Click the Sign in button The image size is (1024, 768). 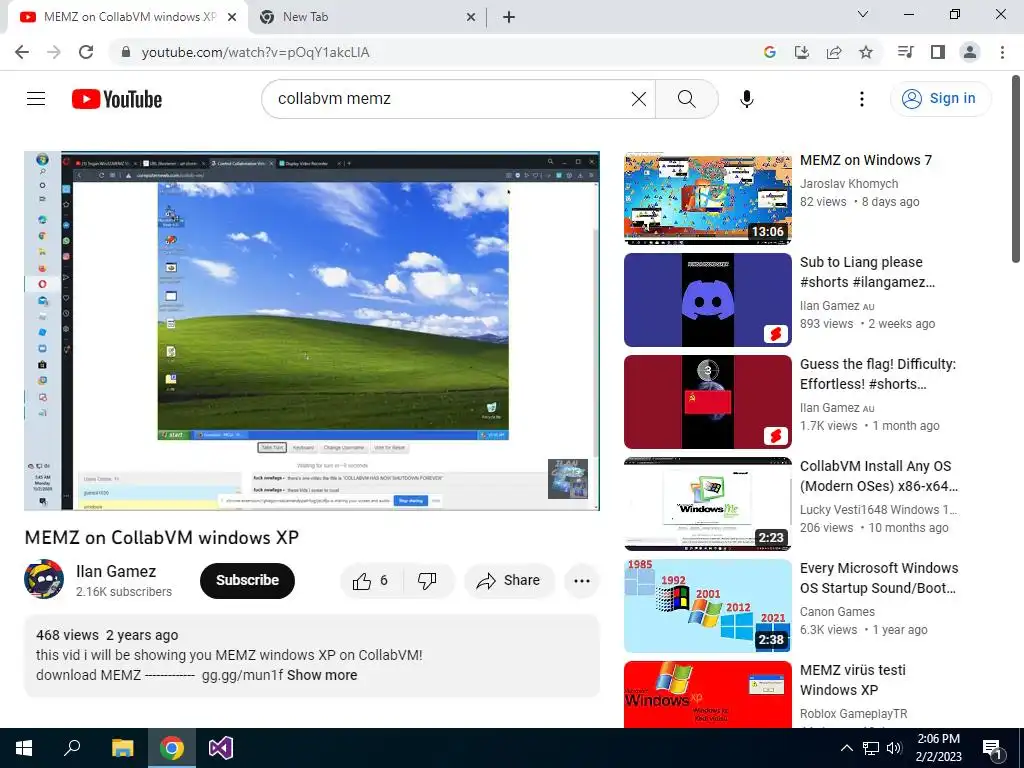[940, 99]
